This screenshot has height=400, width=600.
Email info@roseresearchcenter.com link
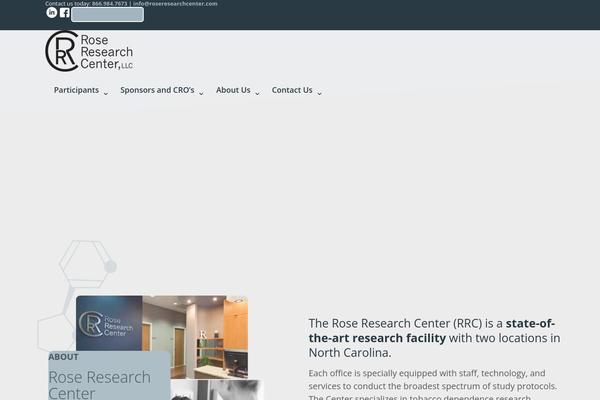point(175,3)
